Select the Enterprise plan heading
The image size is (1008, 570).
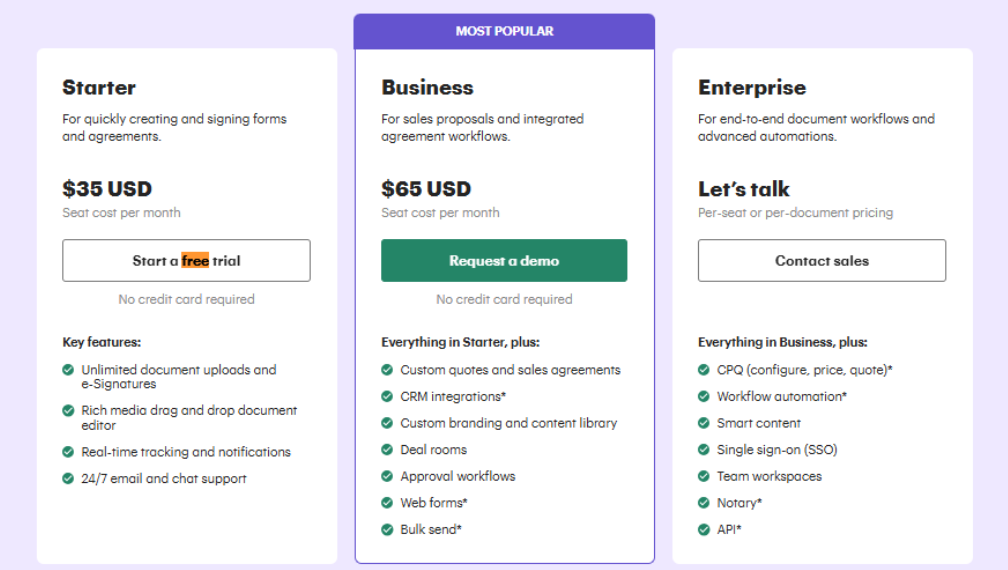coord(752,88)
